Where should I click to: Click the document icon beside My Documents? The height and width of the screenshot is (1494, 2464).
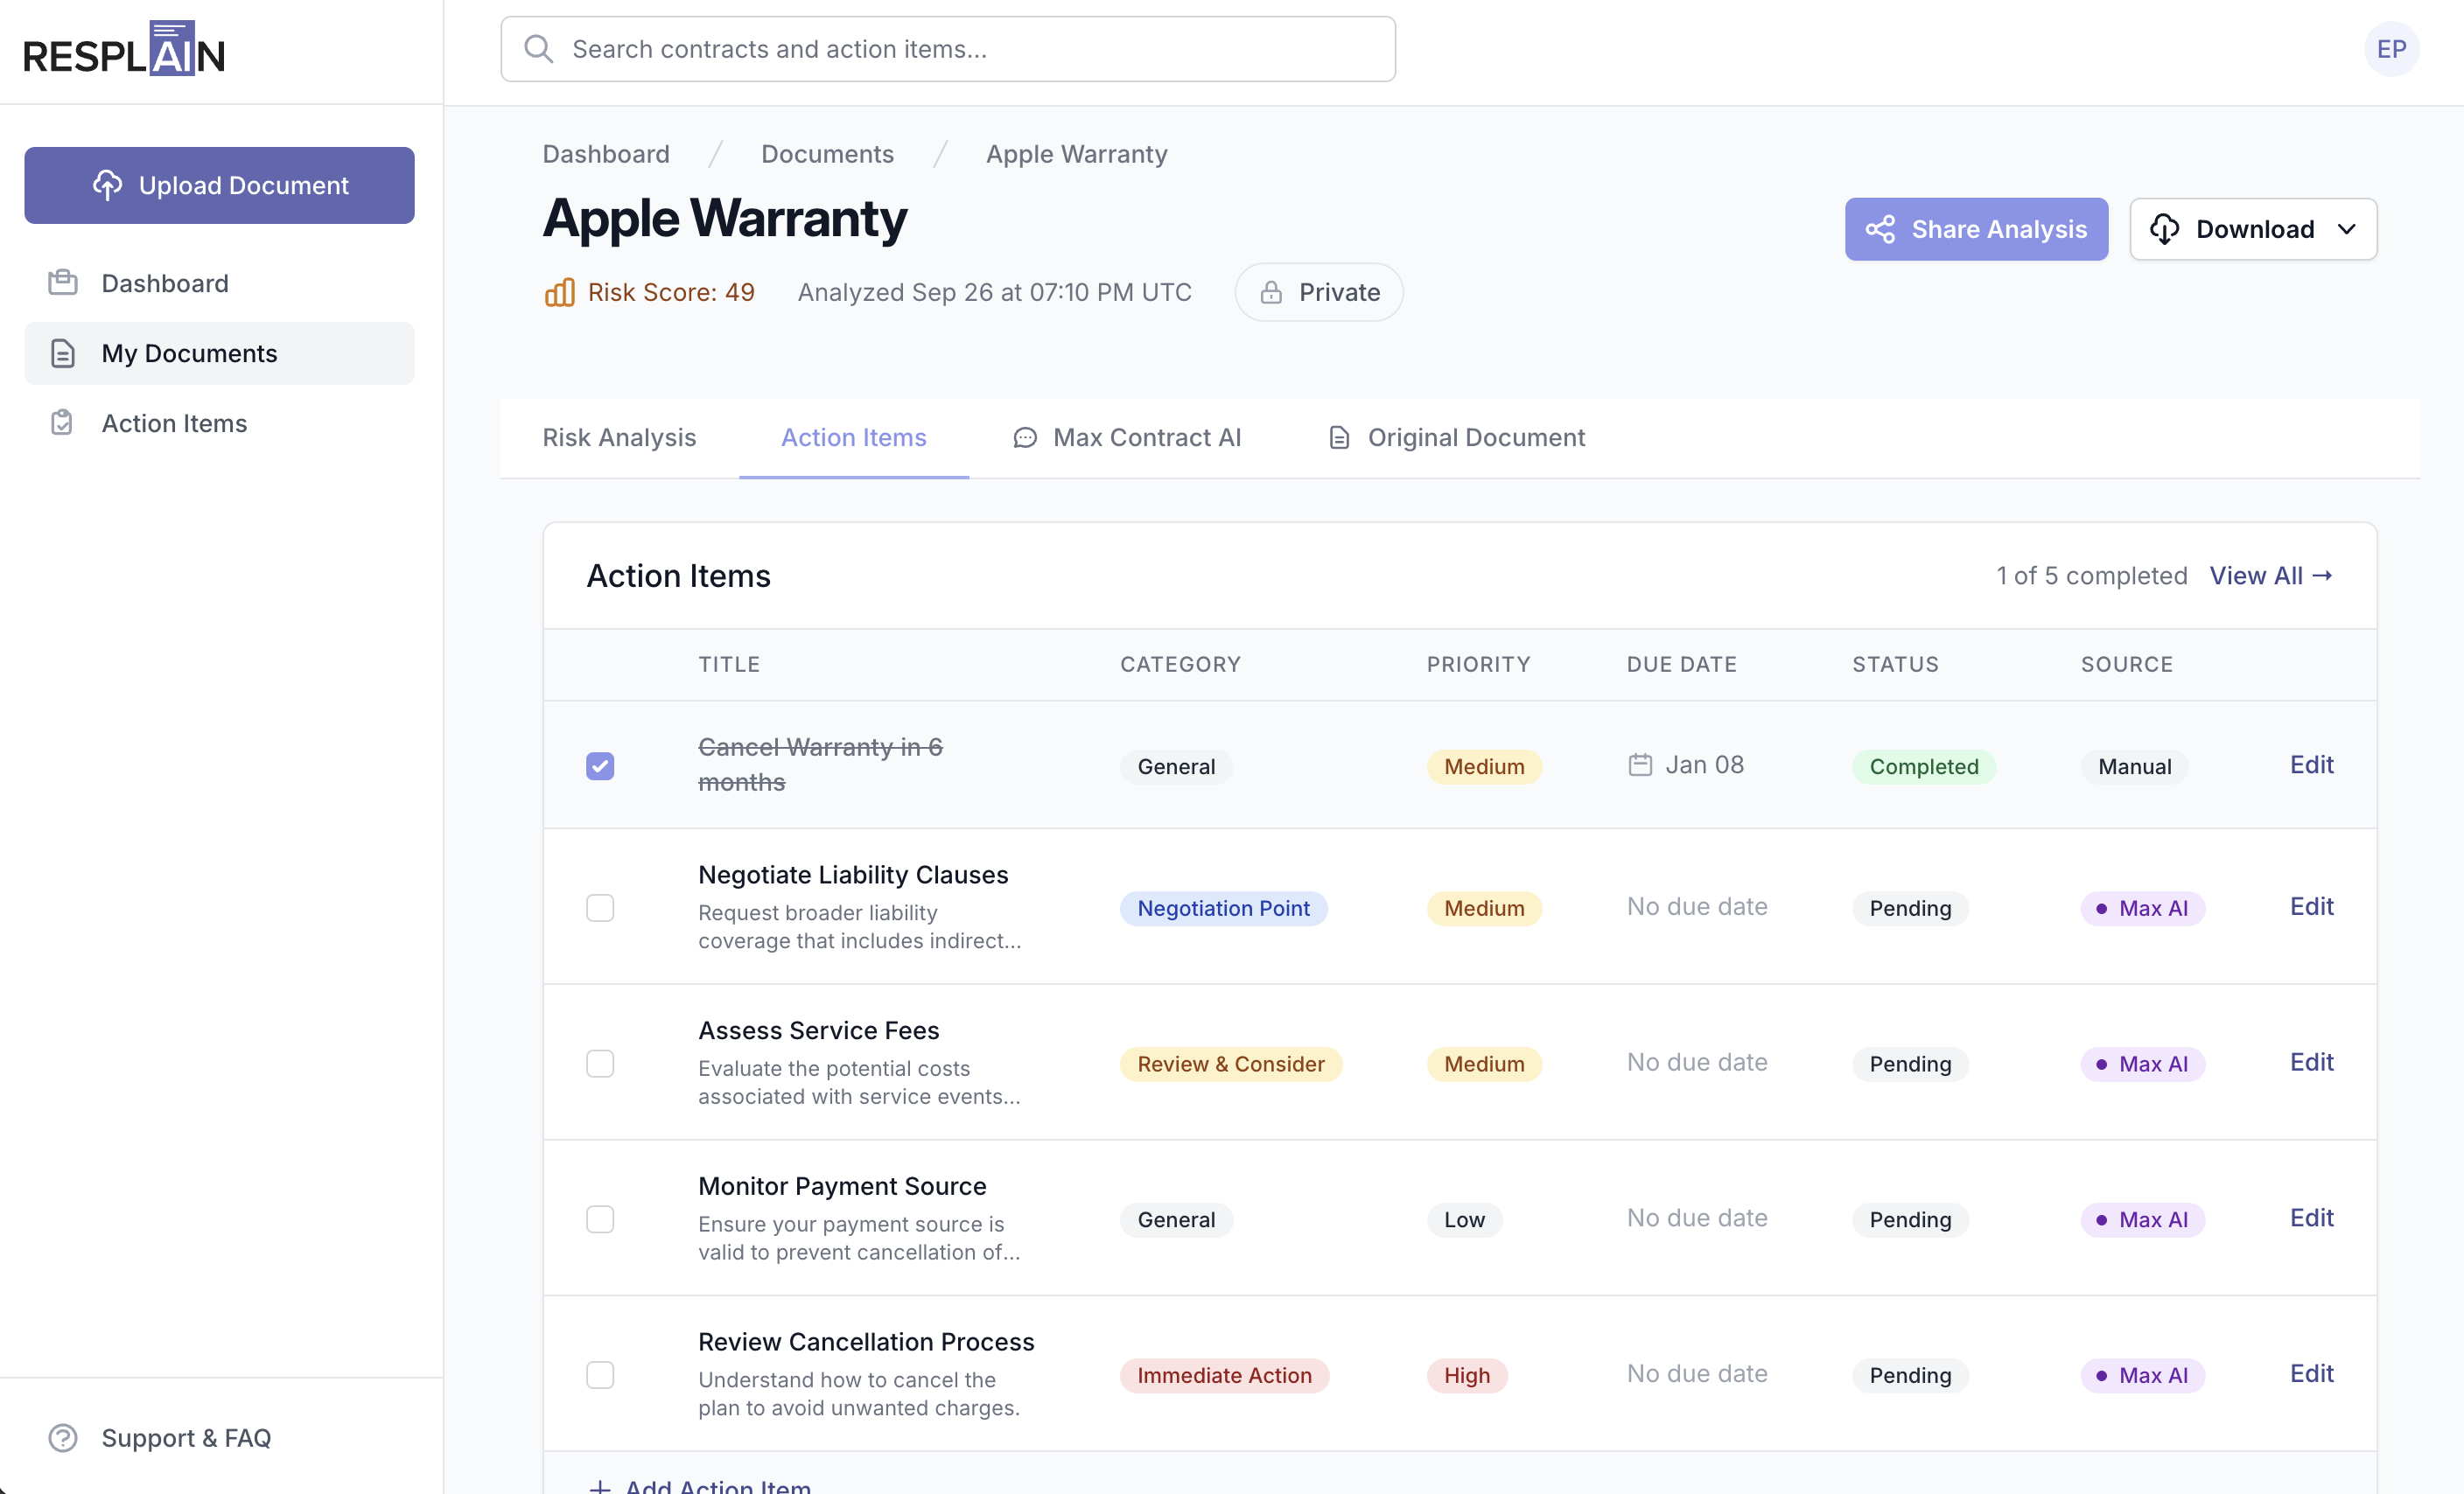click(x=62, y=352)
